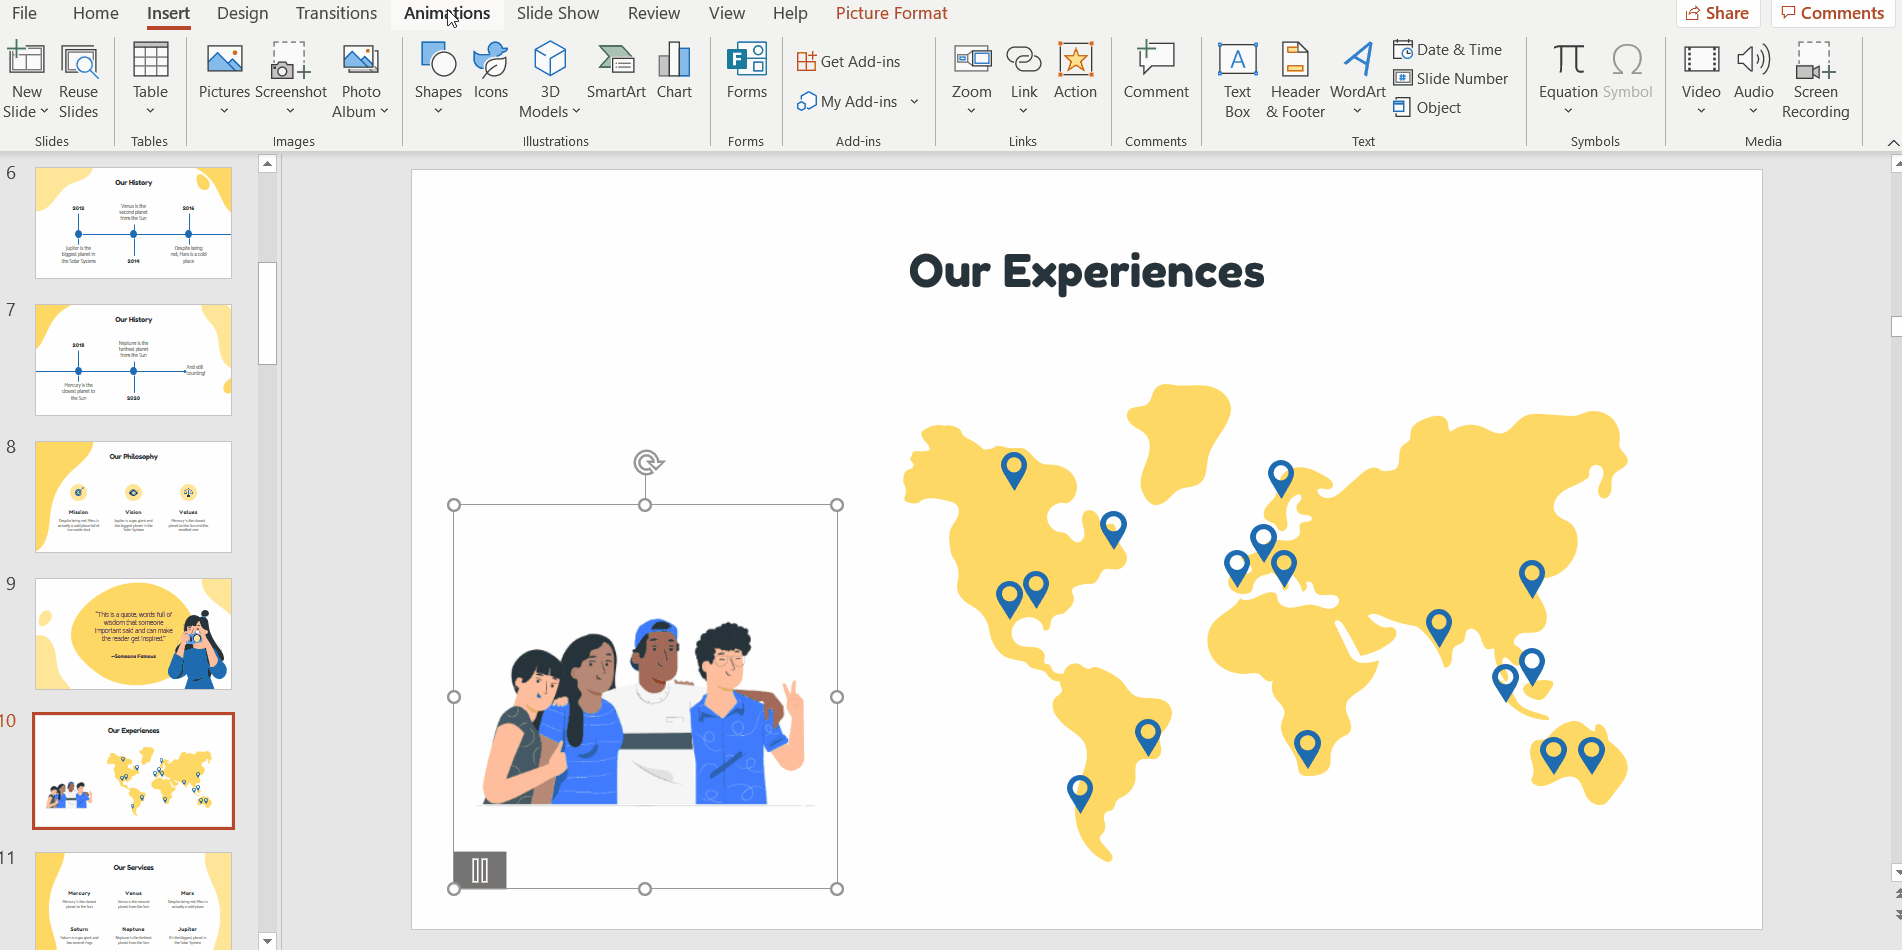Click the picture's rotation handle
The height and width of the screenshot is (950, 1902).
(647, 462)
